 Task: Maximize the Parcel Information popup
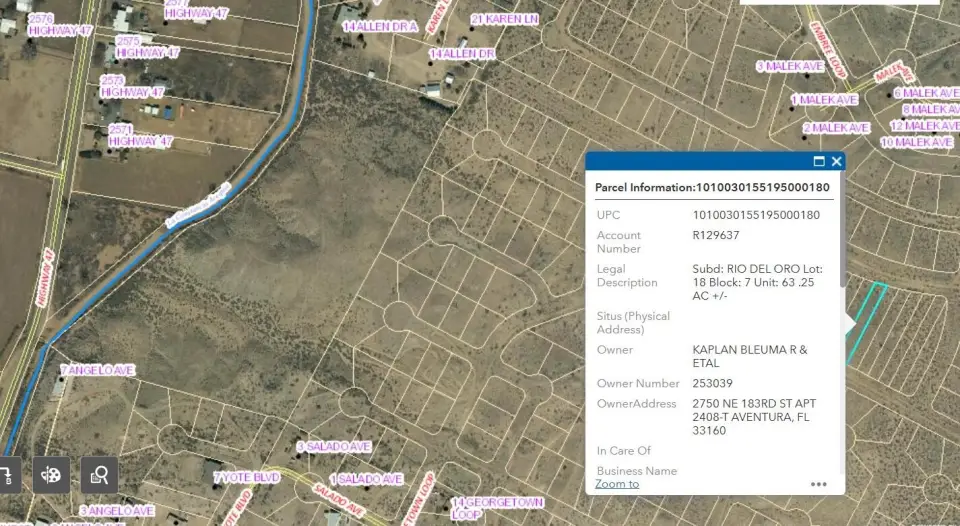(x=819, y=161)
